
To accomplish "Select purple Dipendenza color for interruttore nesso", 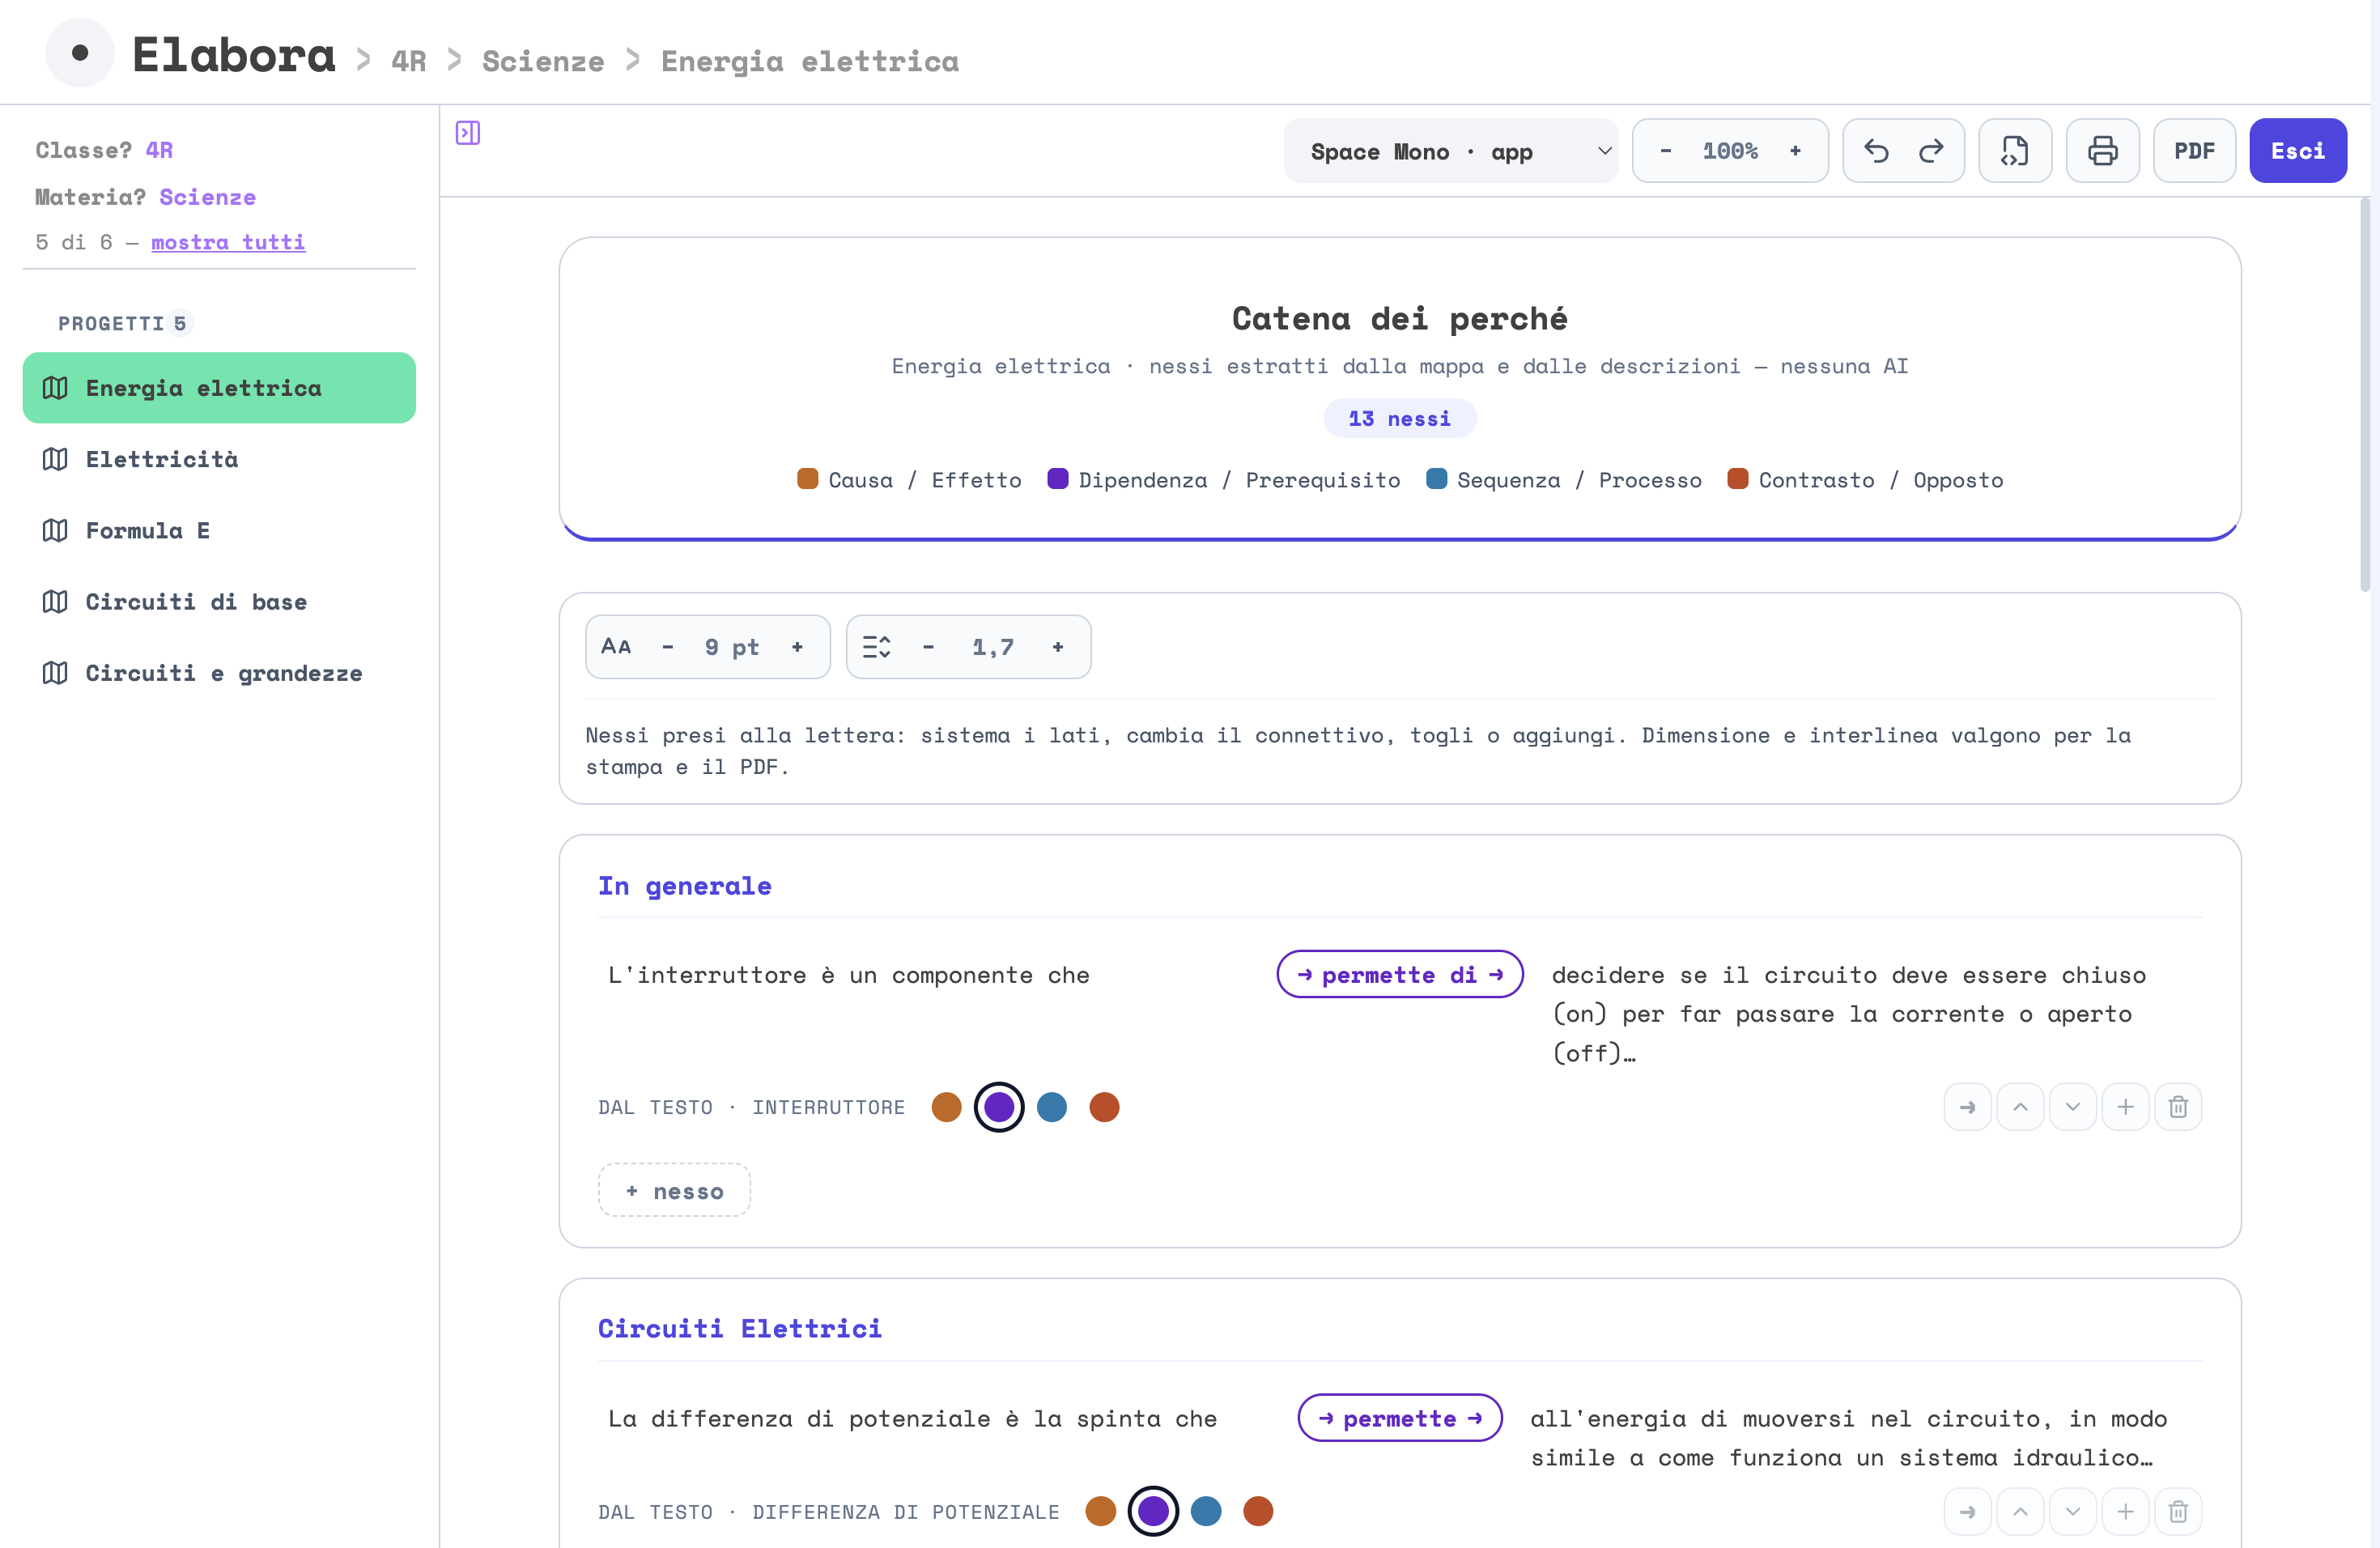I will 999,1107.
